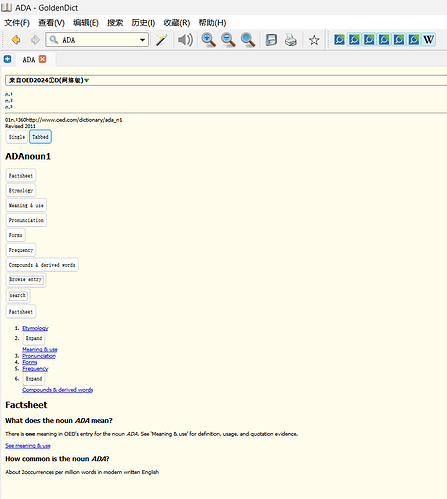Open the 文件(F) menu
The height and width of the screenshot is (499, 447).
pyautogui.click(x=17, y=23)
